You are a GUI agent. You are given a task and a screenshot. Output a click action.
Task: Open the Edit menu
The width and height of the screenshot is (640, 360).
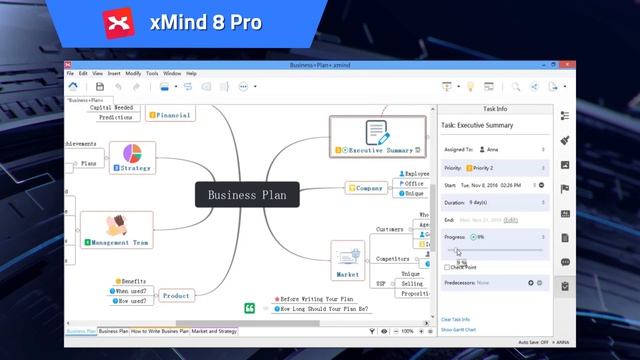pyautogui.click(x=83, y=73)
